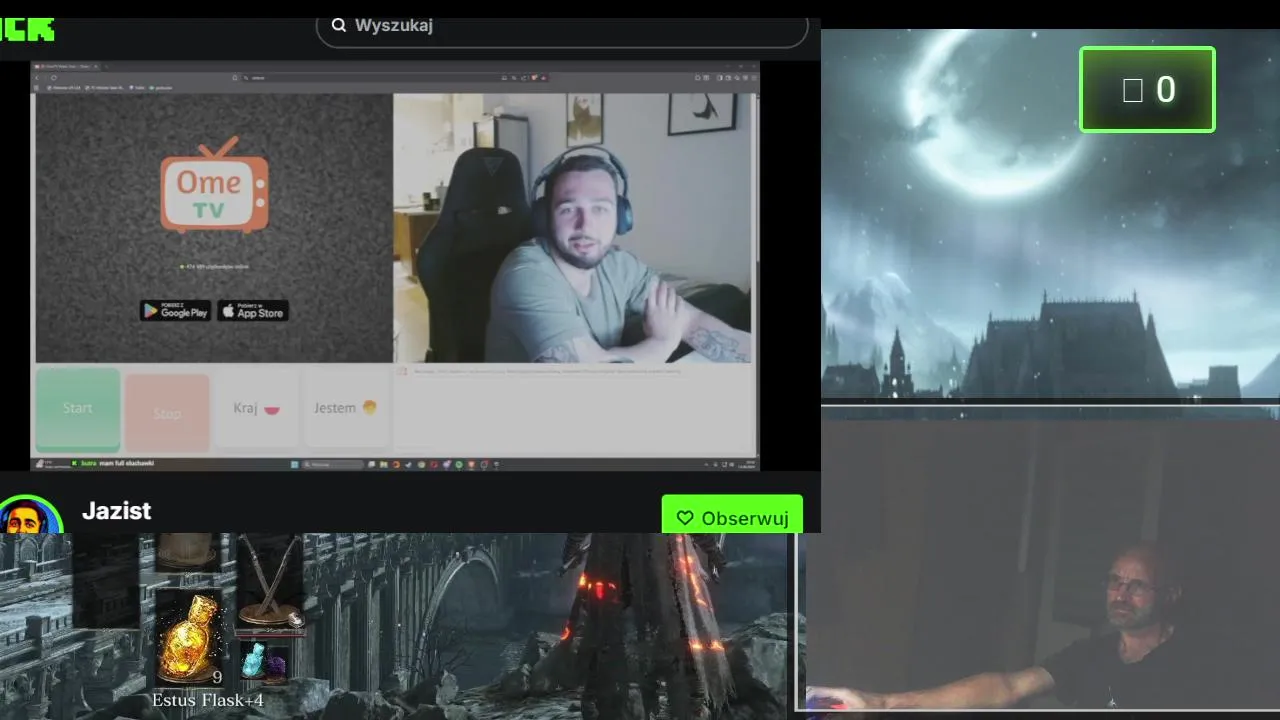Screen dimensions: 1280x720
Task: Click the streamer's webcam video in OmeTV
Action: (574, 228)
